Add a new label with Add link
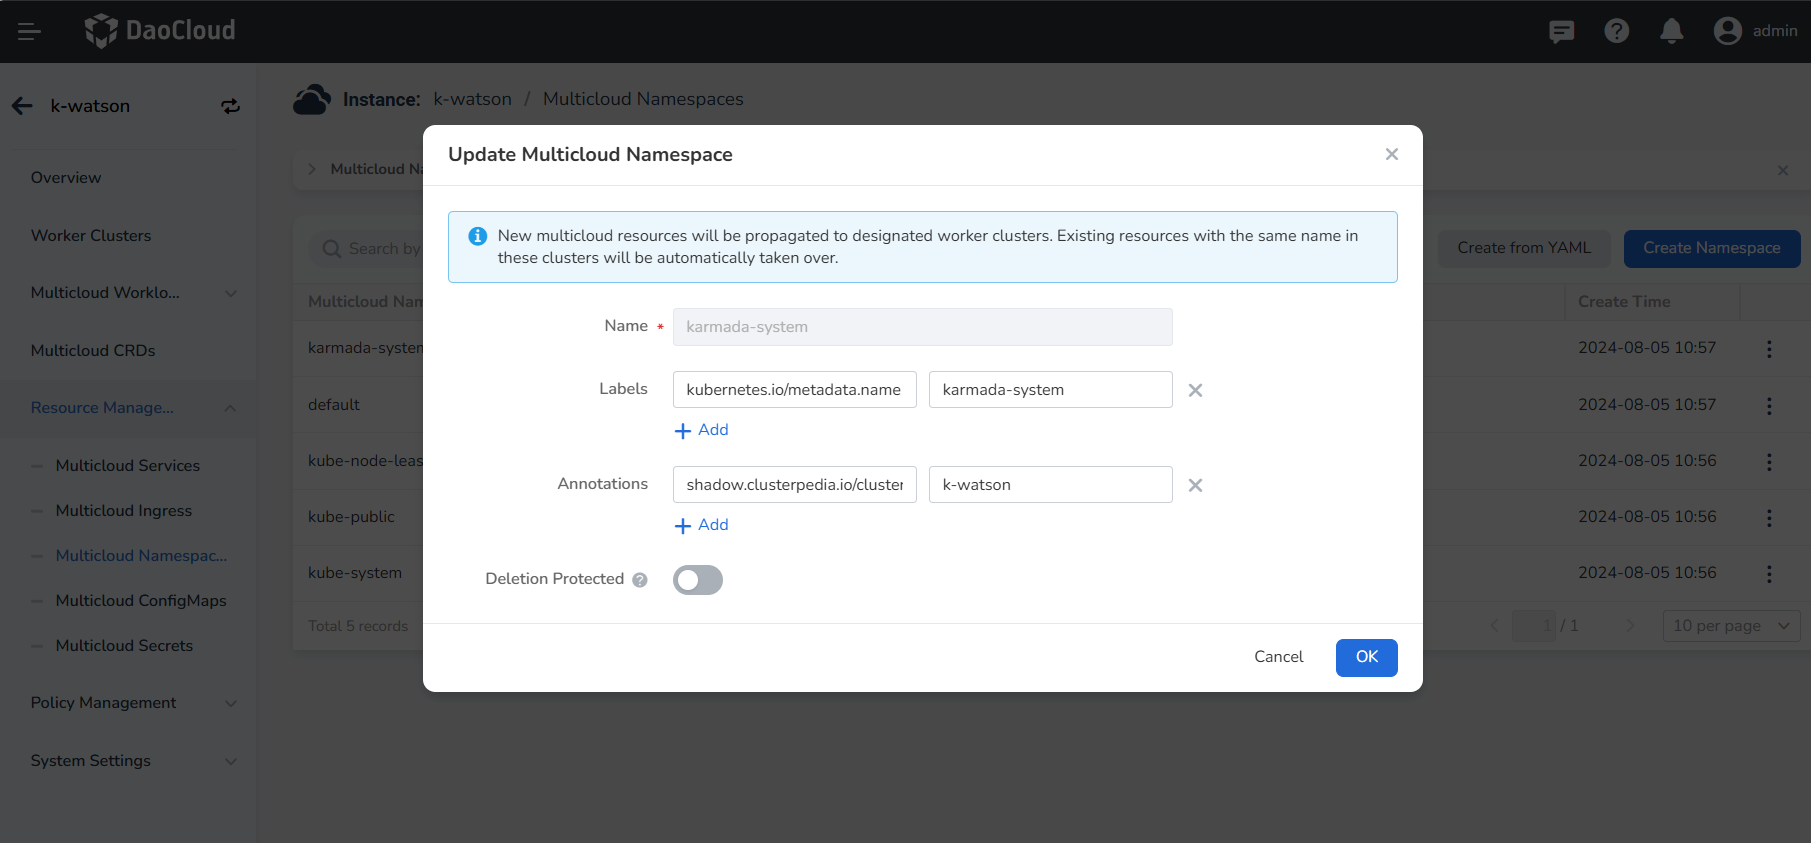Viewport: 1811px width, 843px height. pos(702,430)
